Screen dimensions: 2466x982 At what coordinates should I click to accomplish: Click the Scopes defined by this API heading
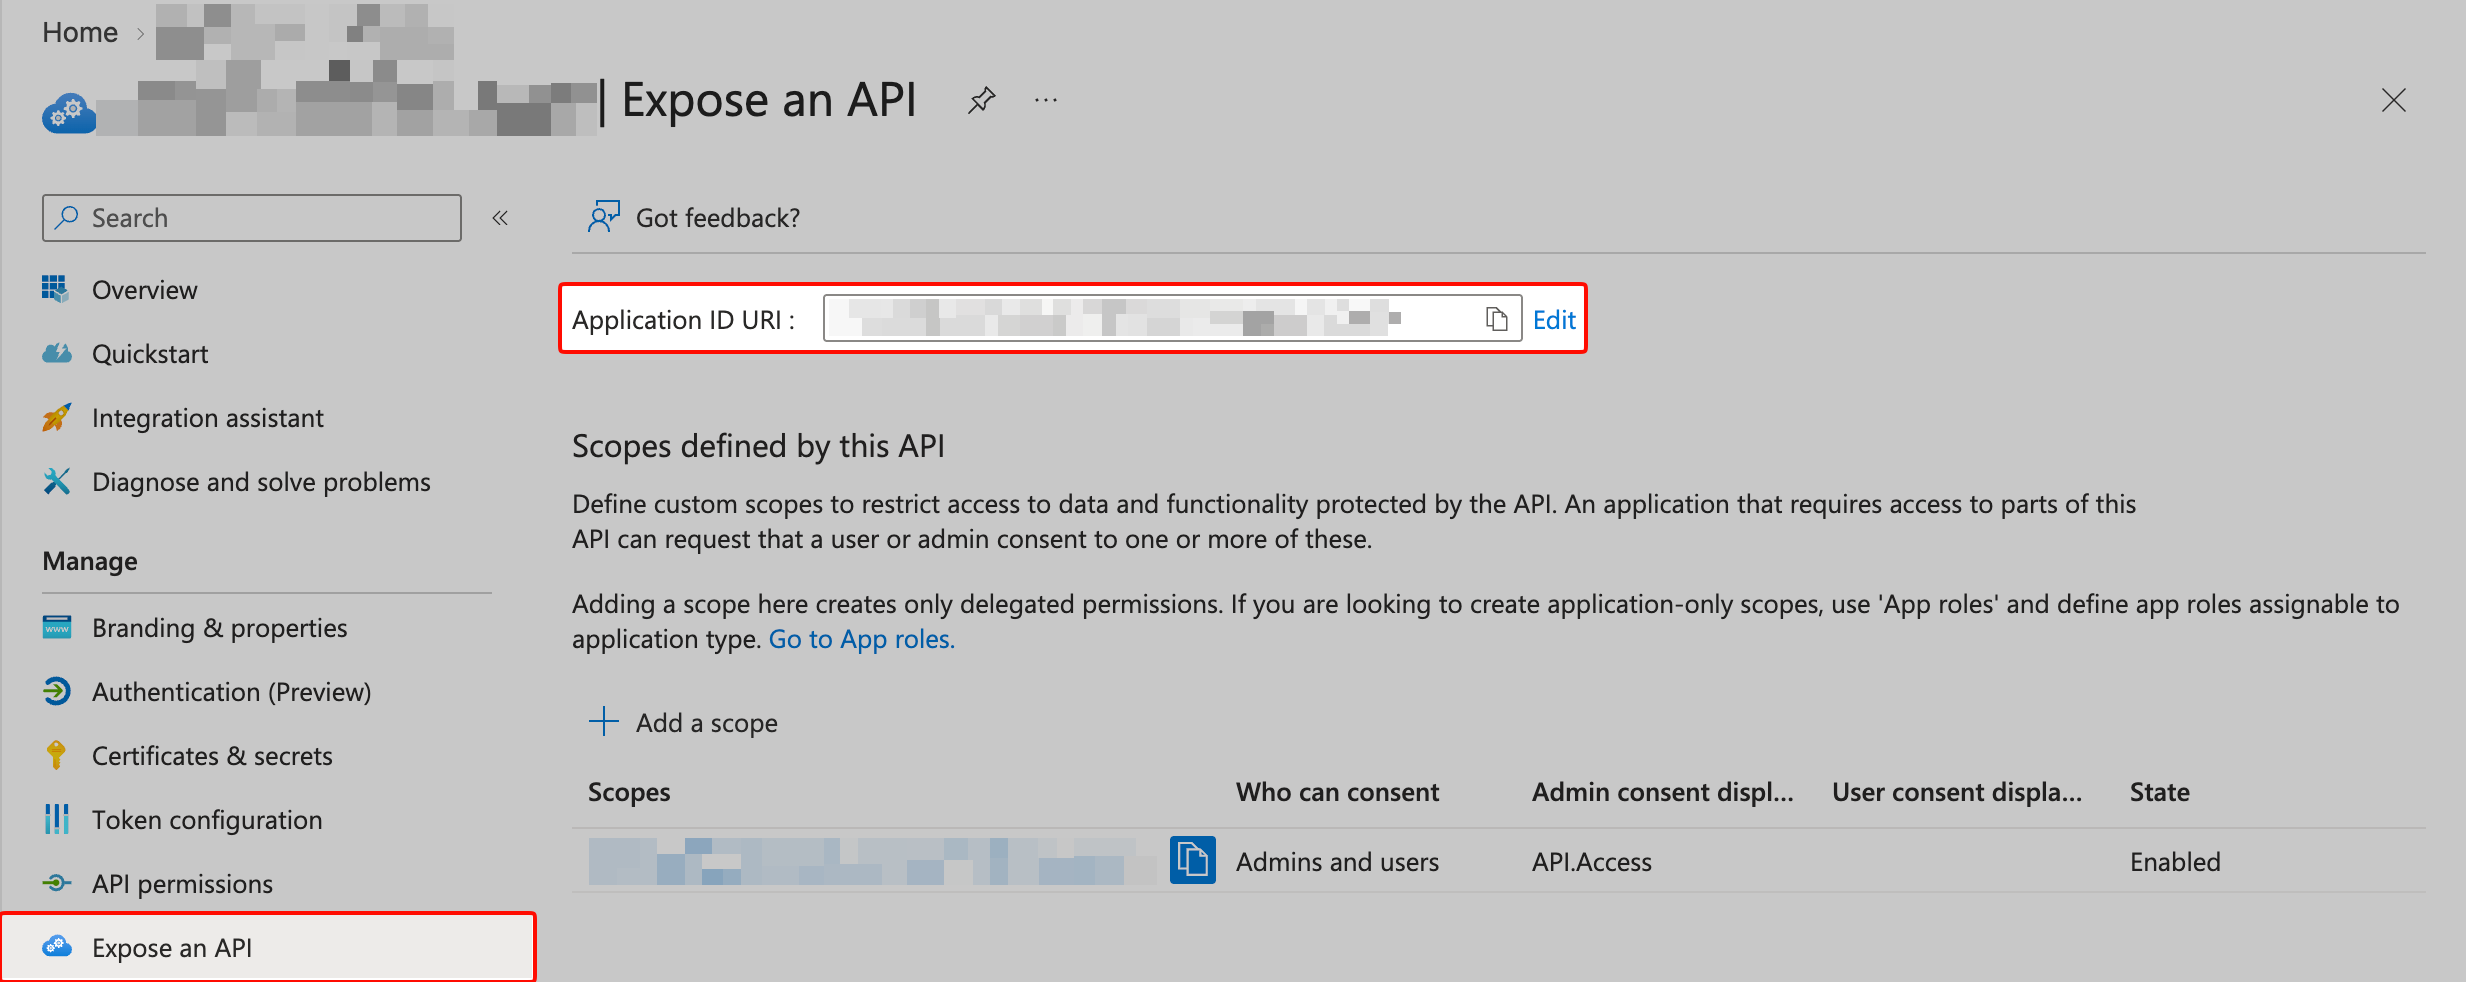click(x=758, y=446)
